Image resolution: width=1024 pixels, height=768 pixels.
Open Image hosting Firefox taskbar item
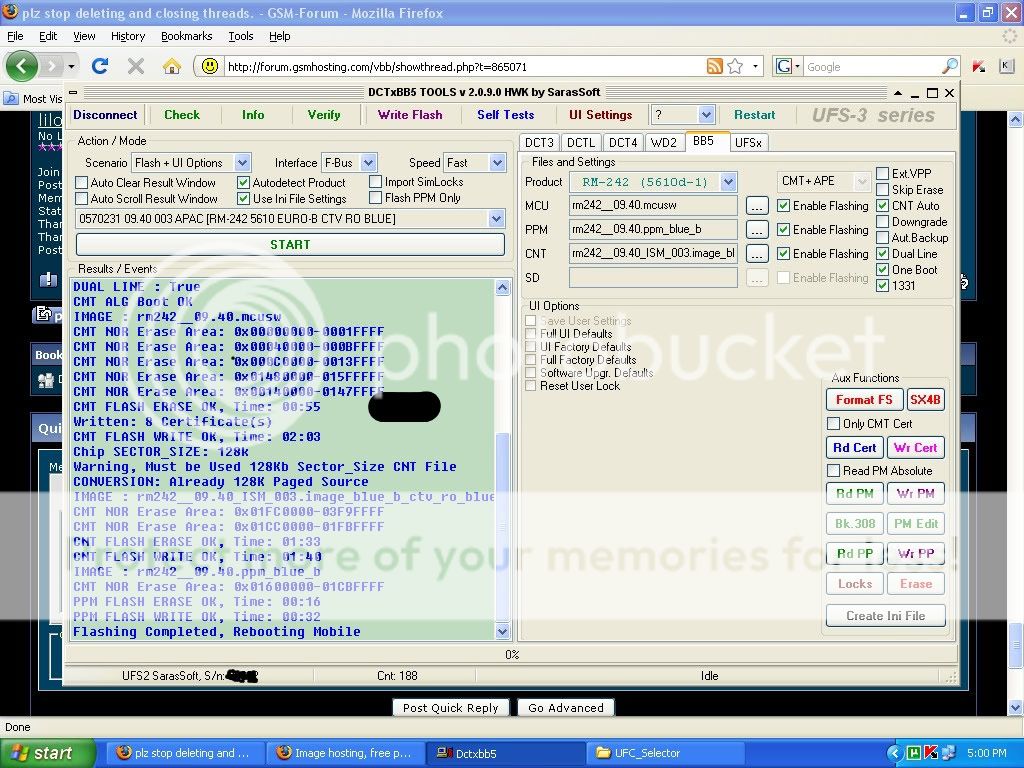pos(345,753)
